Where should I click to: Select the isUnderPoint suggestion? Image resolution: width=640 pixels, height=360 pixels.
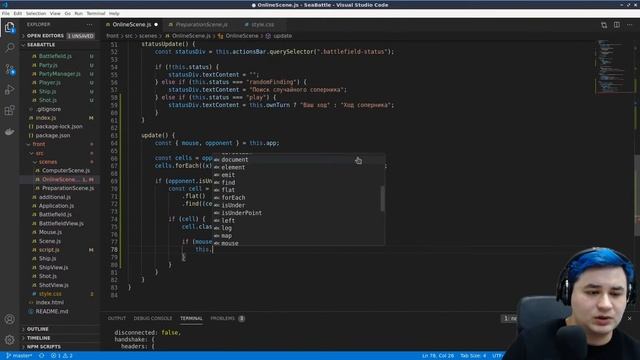click(x=299, y=213)
